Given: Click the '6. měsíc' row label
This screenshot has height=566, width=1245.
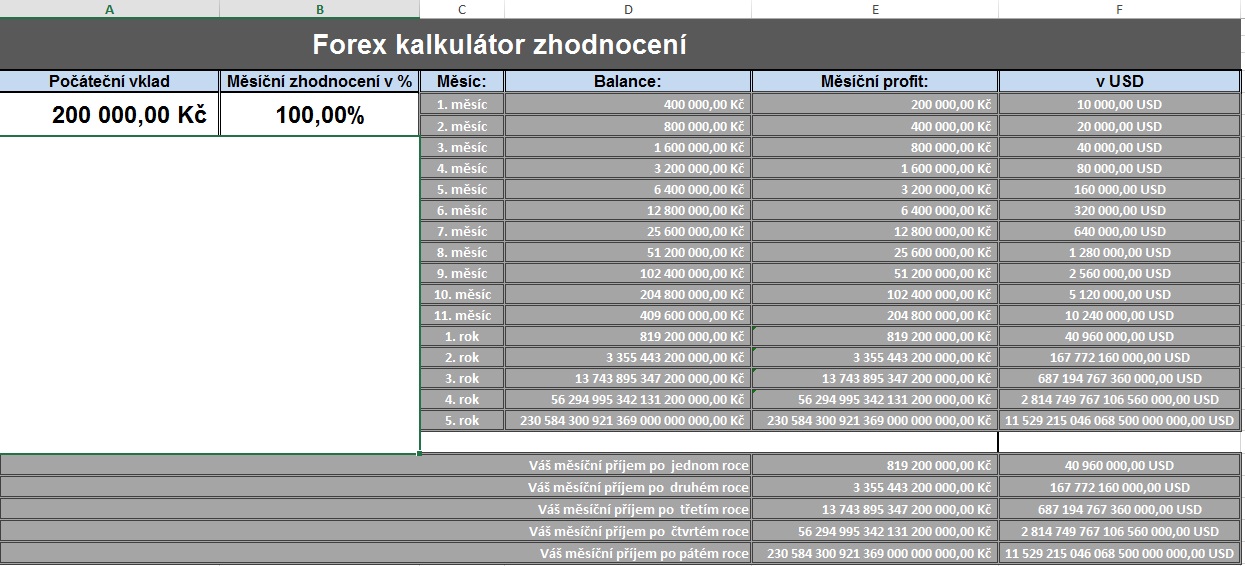Looking at the screenshot, I should point(462,210).
